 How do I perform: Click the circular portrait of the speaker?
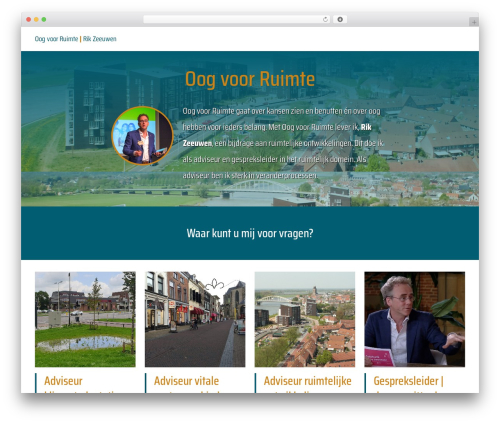pyautogui.click(x=142, y=135)
